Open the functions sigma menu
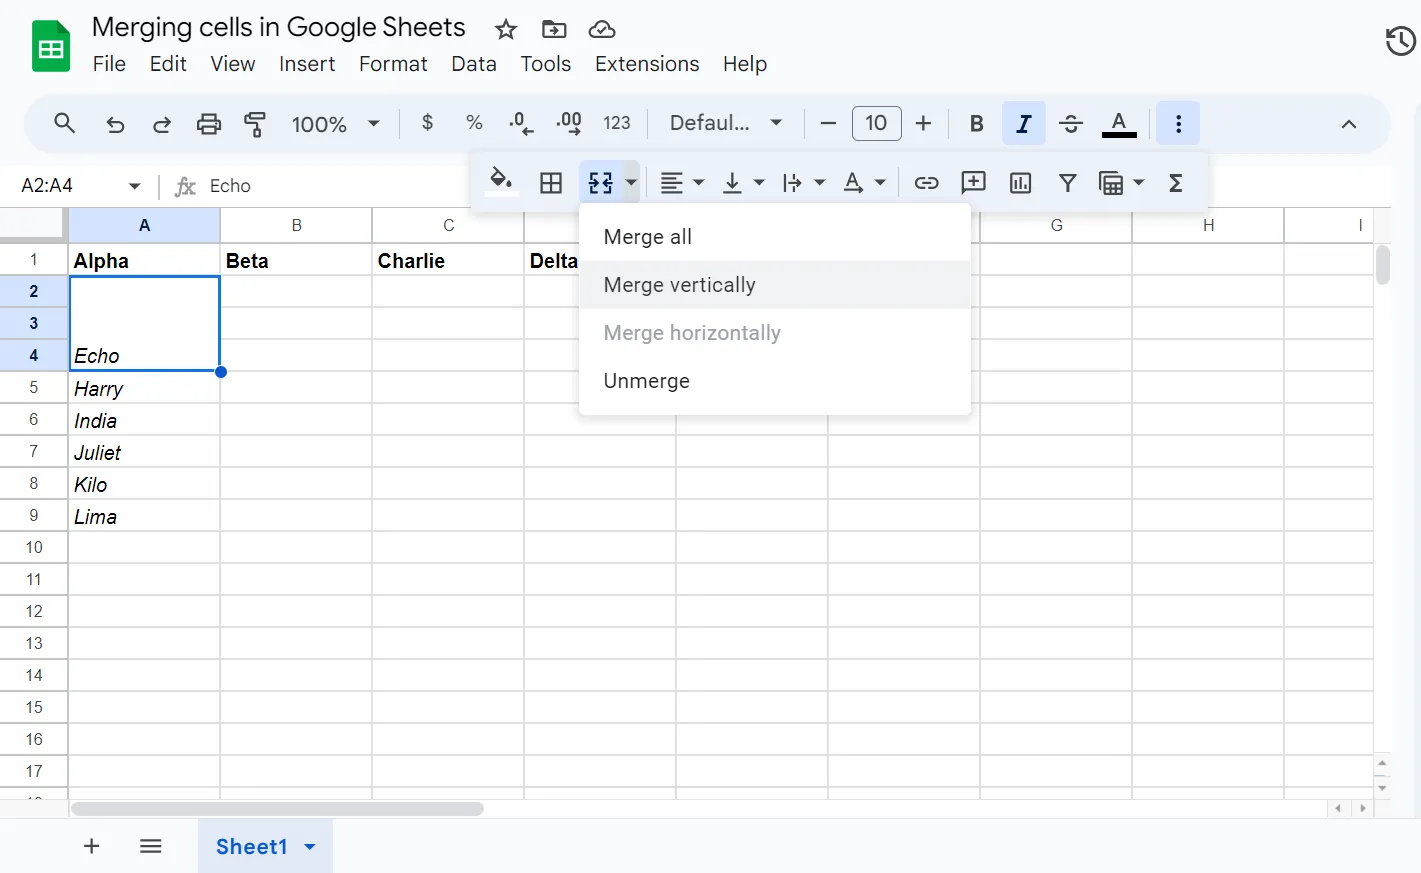The width and height of the screenshot is (1421, 873). 1176,183
